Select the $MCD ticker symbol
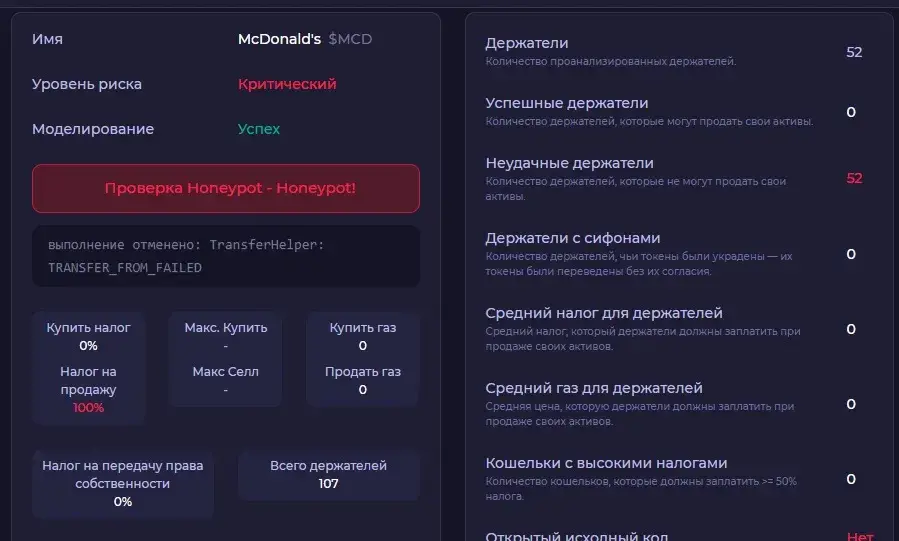Image resolution: width=899 pixels, height=541 pixels. [350, 39]
